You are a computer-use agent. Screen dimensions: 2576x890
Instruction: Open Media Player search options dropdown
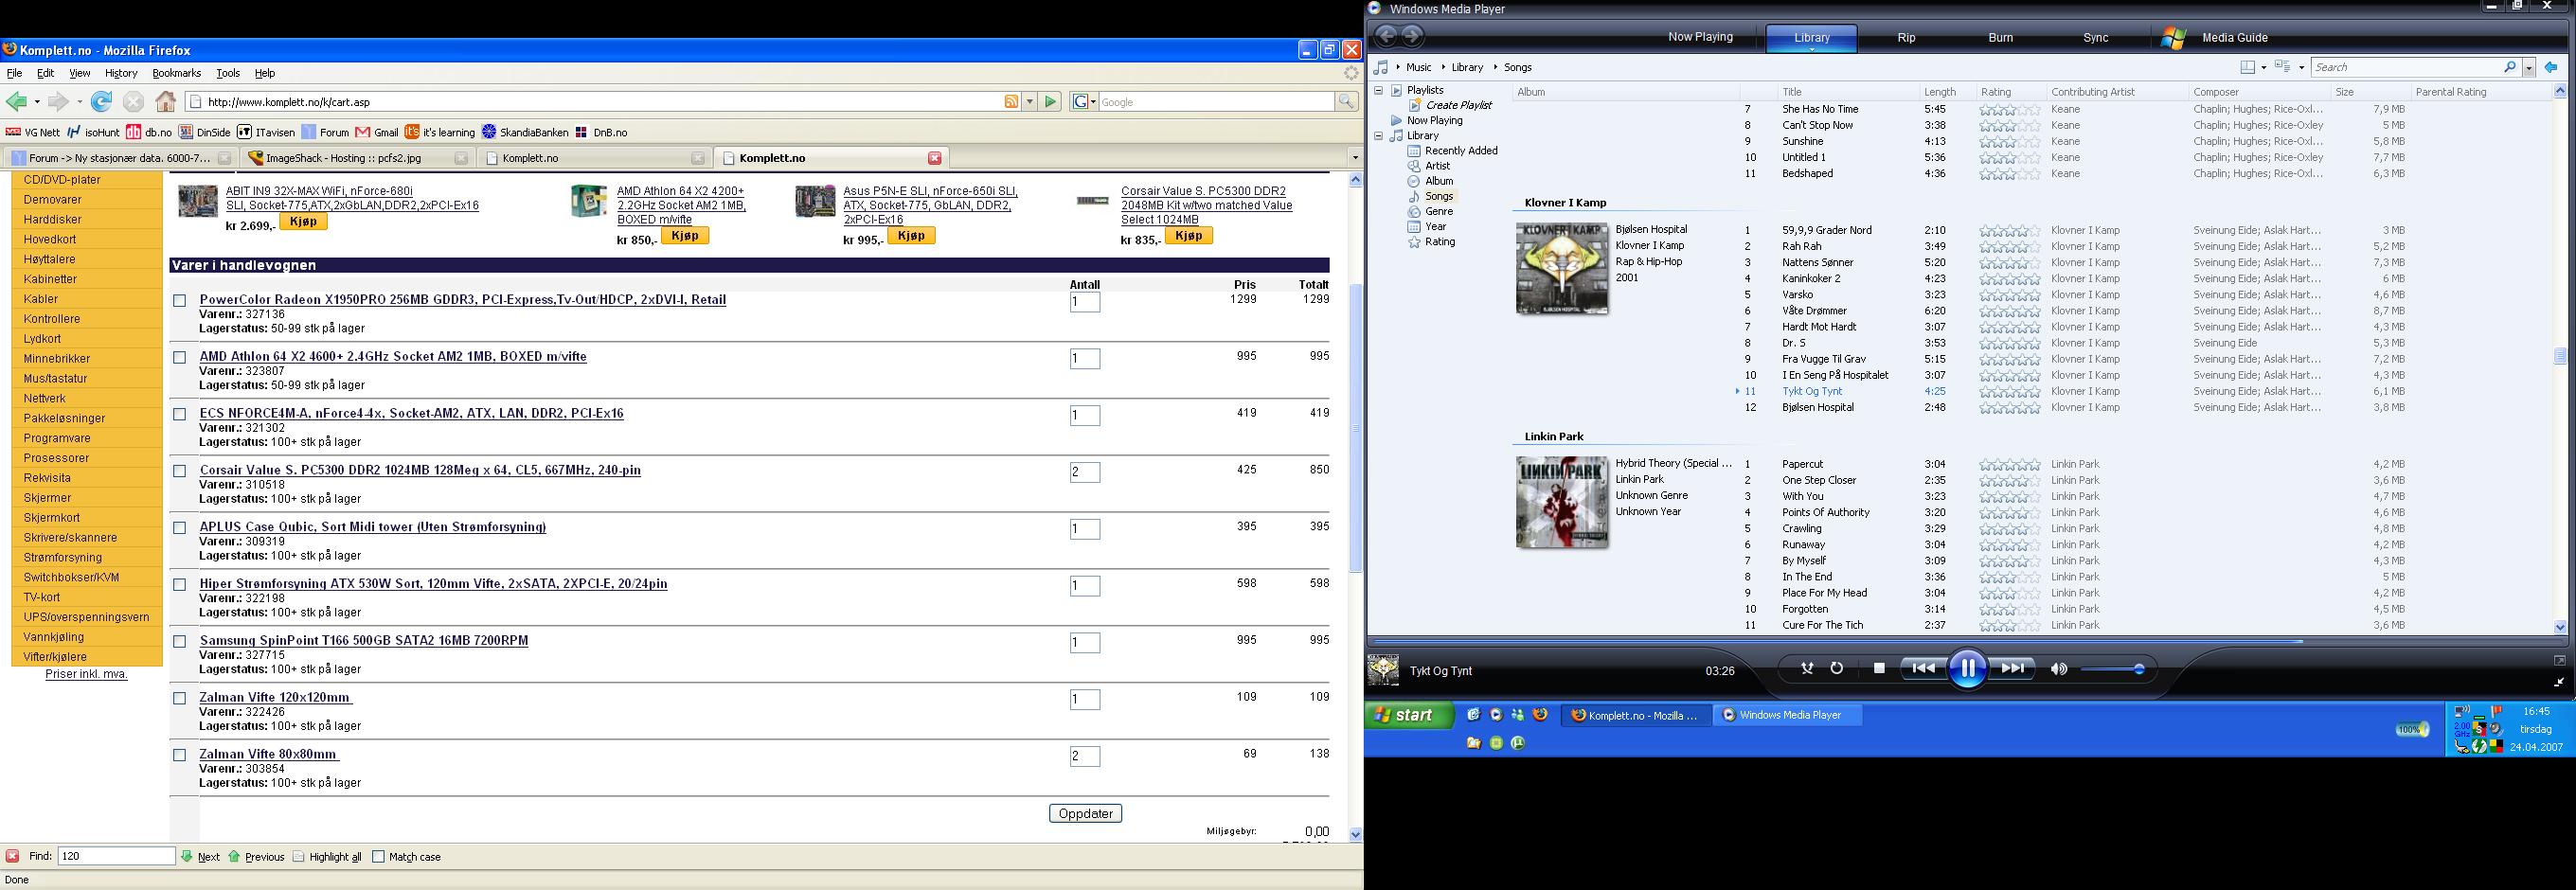point(2529,68)
